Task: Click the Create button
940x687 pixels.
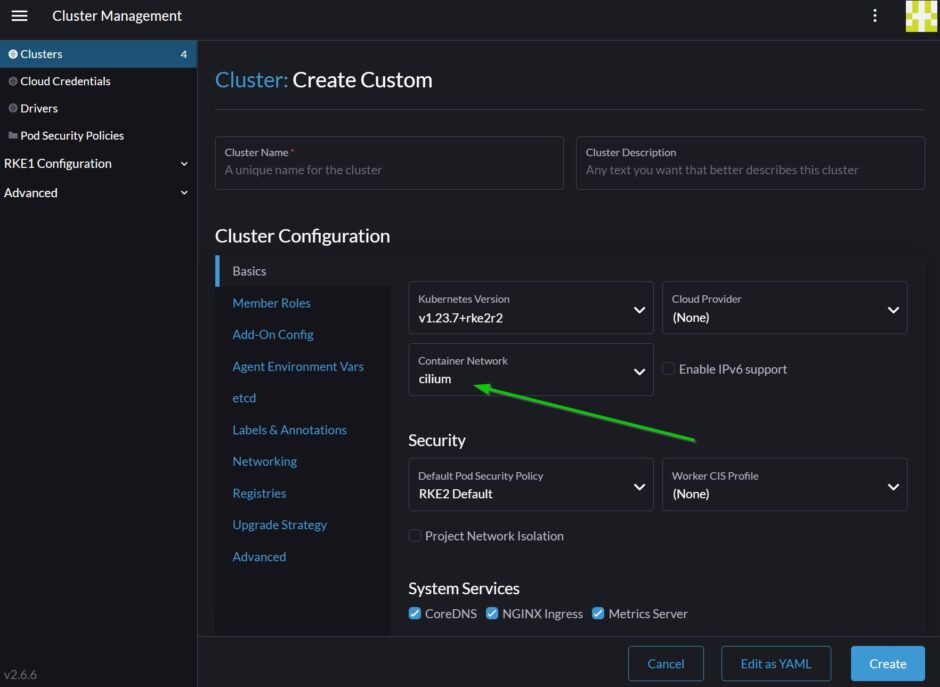Action: pos(887,663)
